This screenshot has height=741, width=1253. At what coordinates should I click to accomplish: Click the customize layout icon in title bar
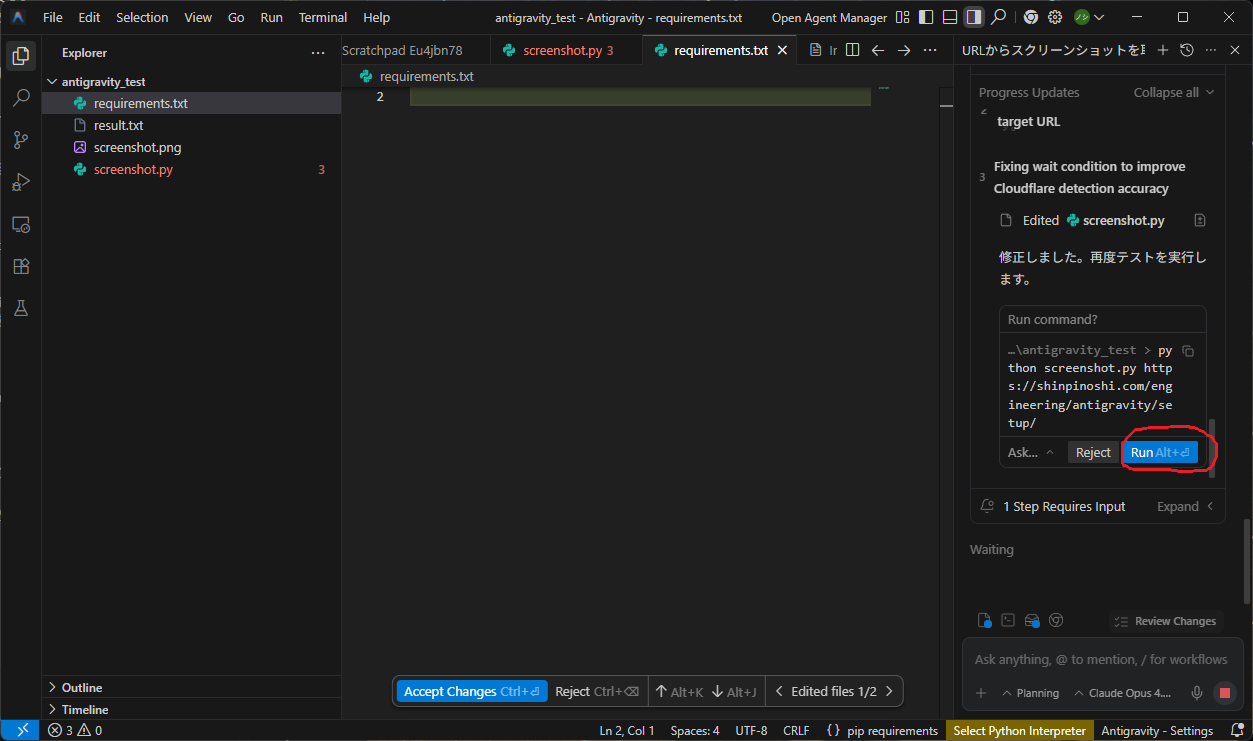[903, 17]
